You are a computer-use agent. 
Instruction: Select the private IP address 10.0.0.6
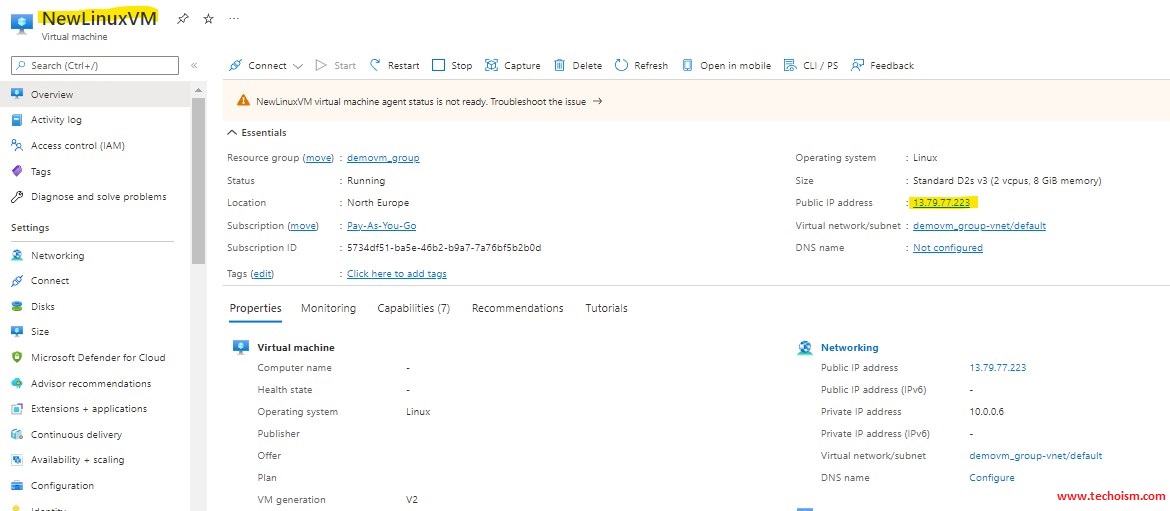986,412
